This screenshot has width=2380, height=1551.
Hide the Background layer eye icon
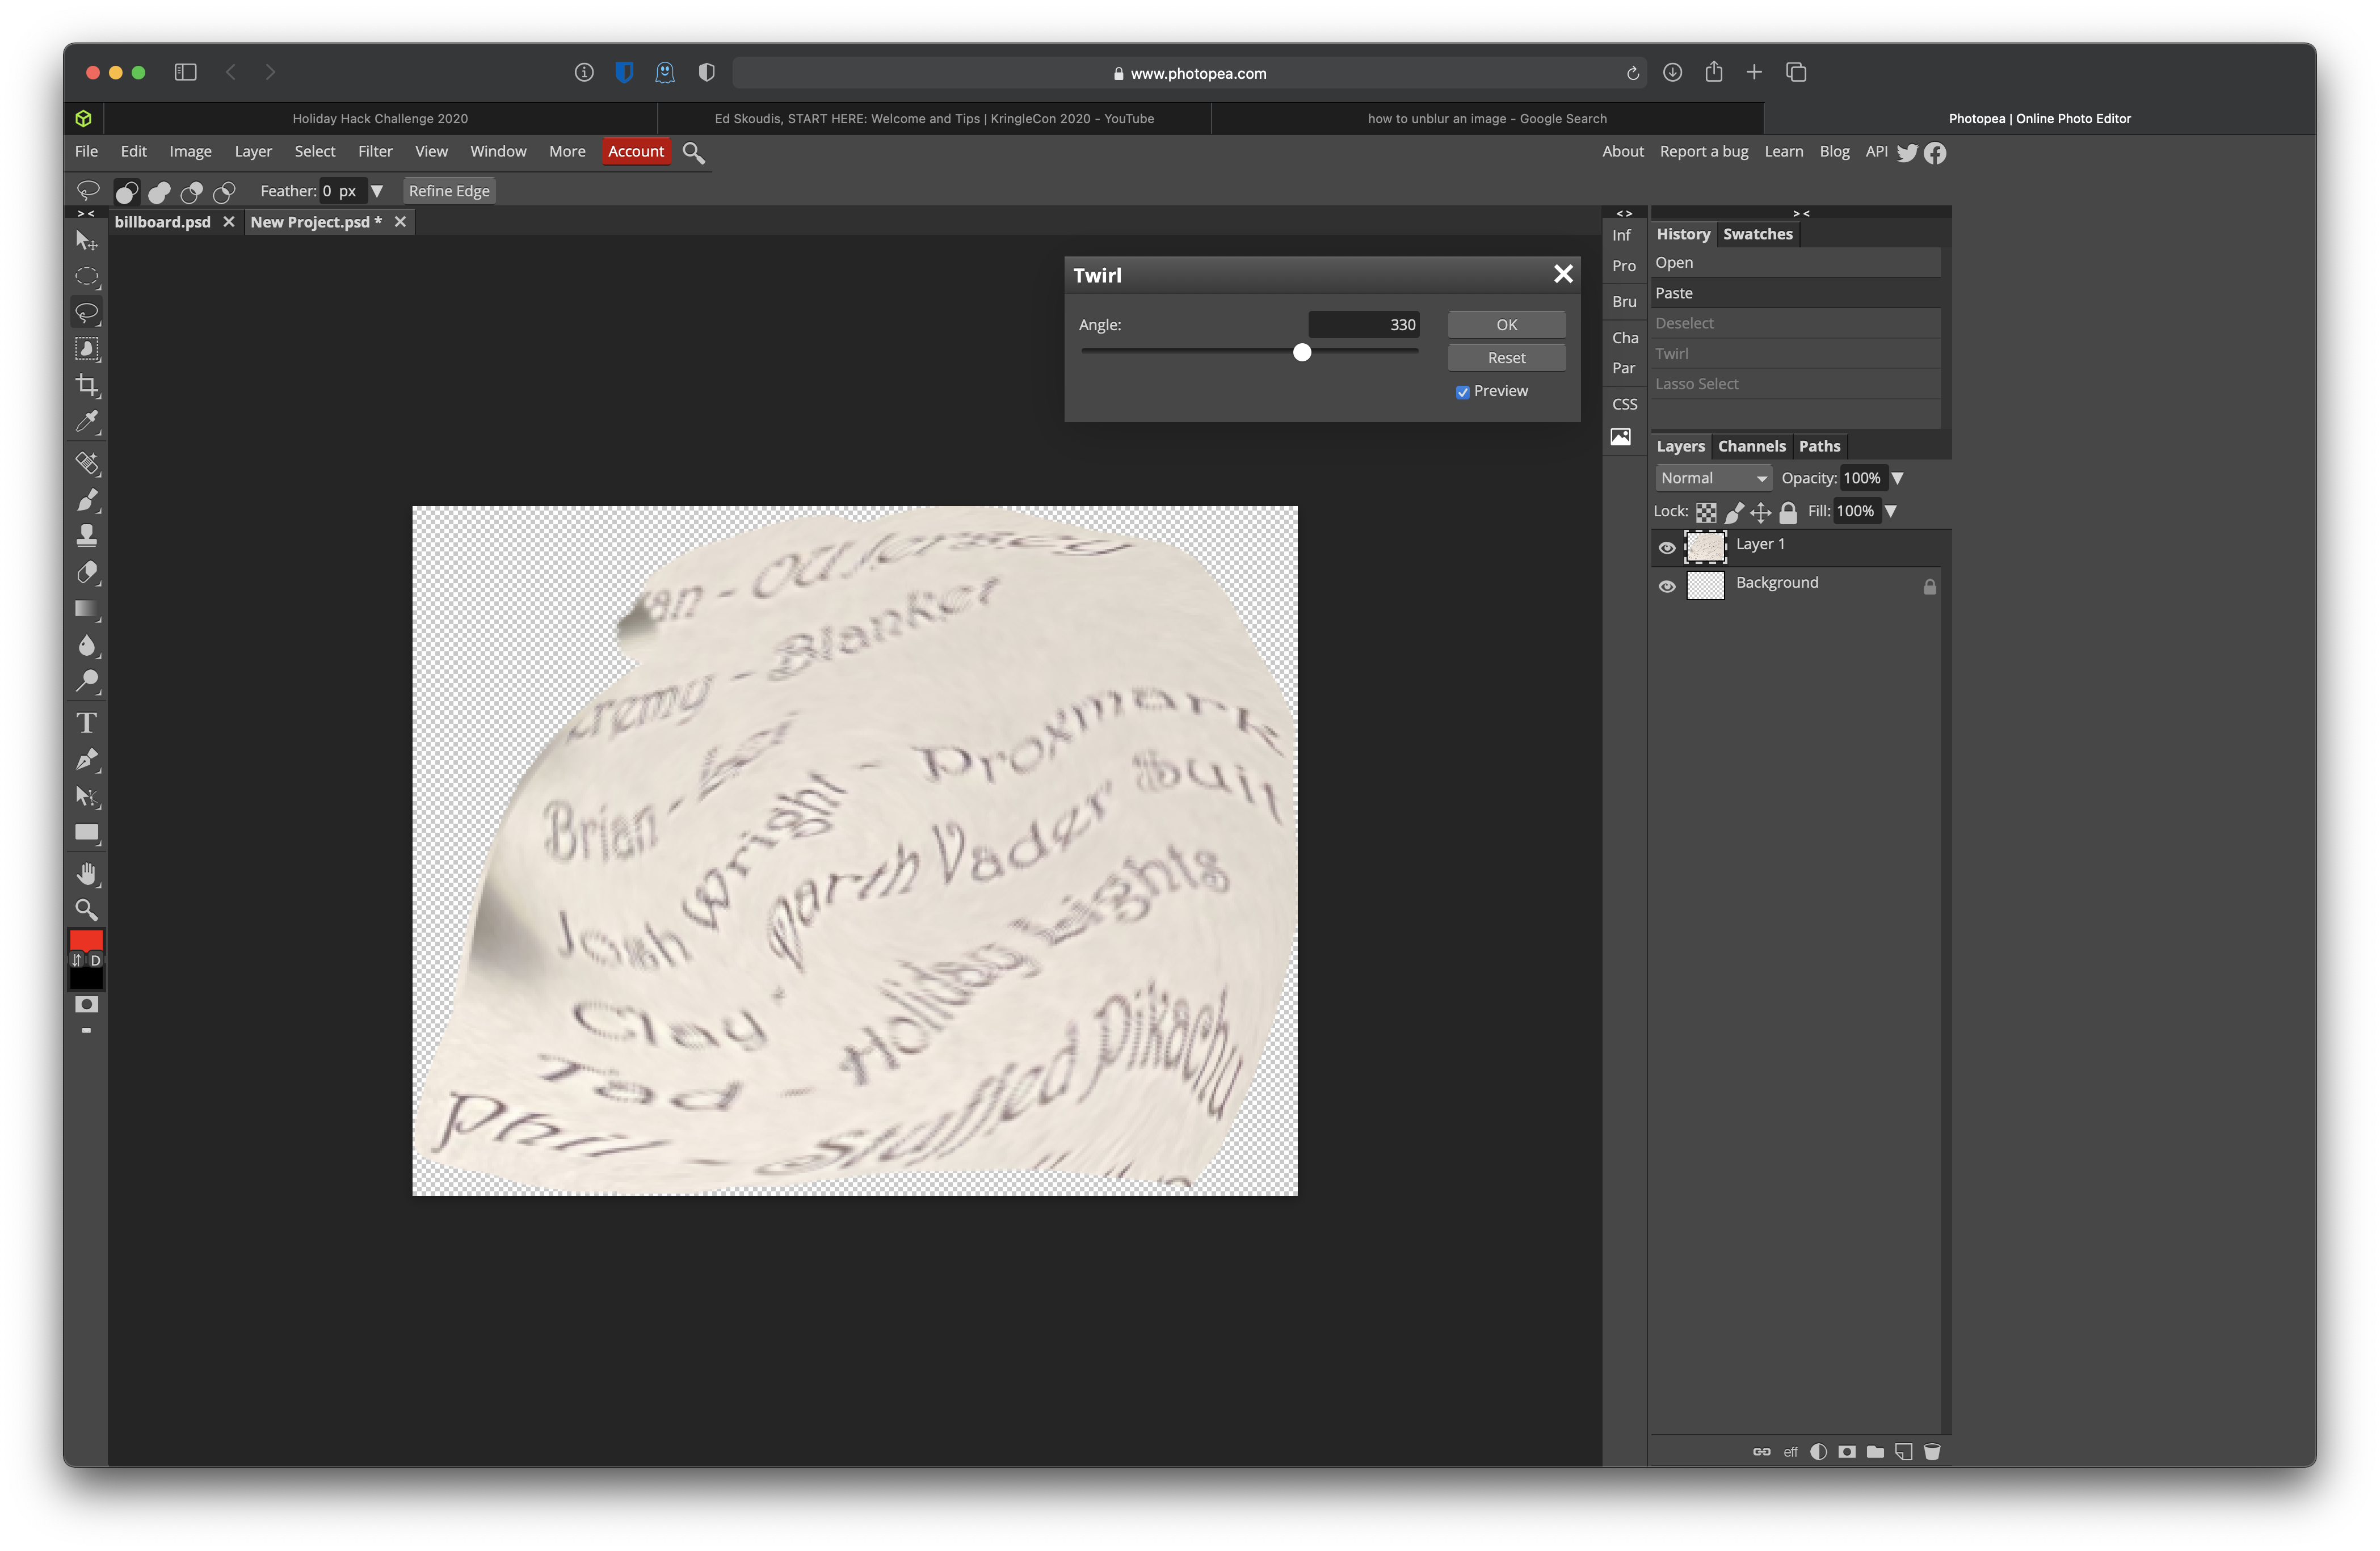pyautogui.click(x=1667, y=586)
